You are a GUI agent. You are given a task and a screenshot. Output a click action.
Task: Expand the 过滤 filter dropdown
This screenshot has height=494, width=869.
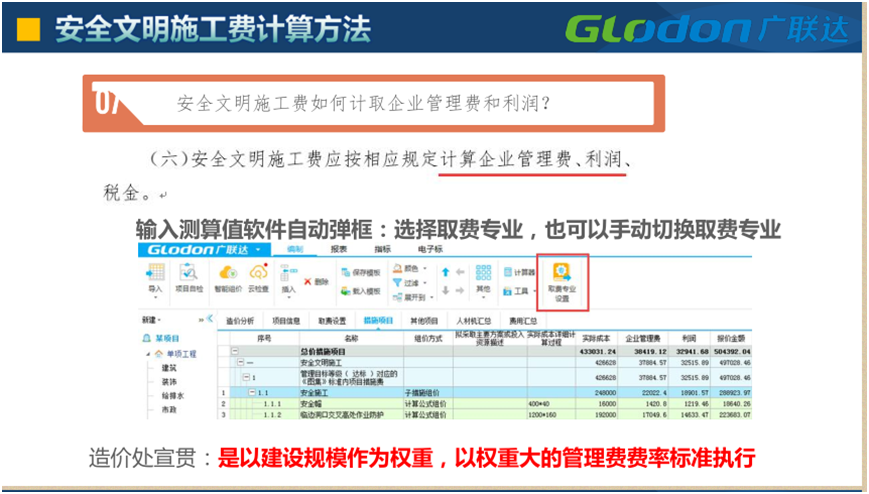[410, 282]
